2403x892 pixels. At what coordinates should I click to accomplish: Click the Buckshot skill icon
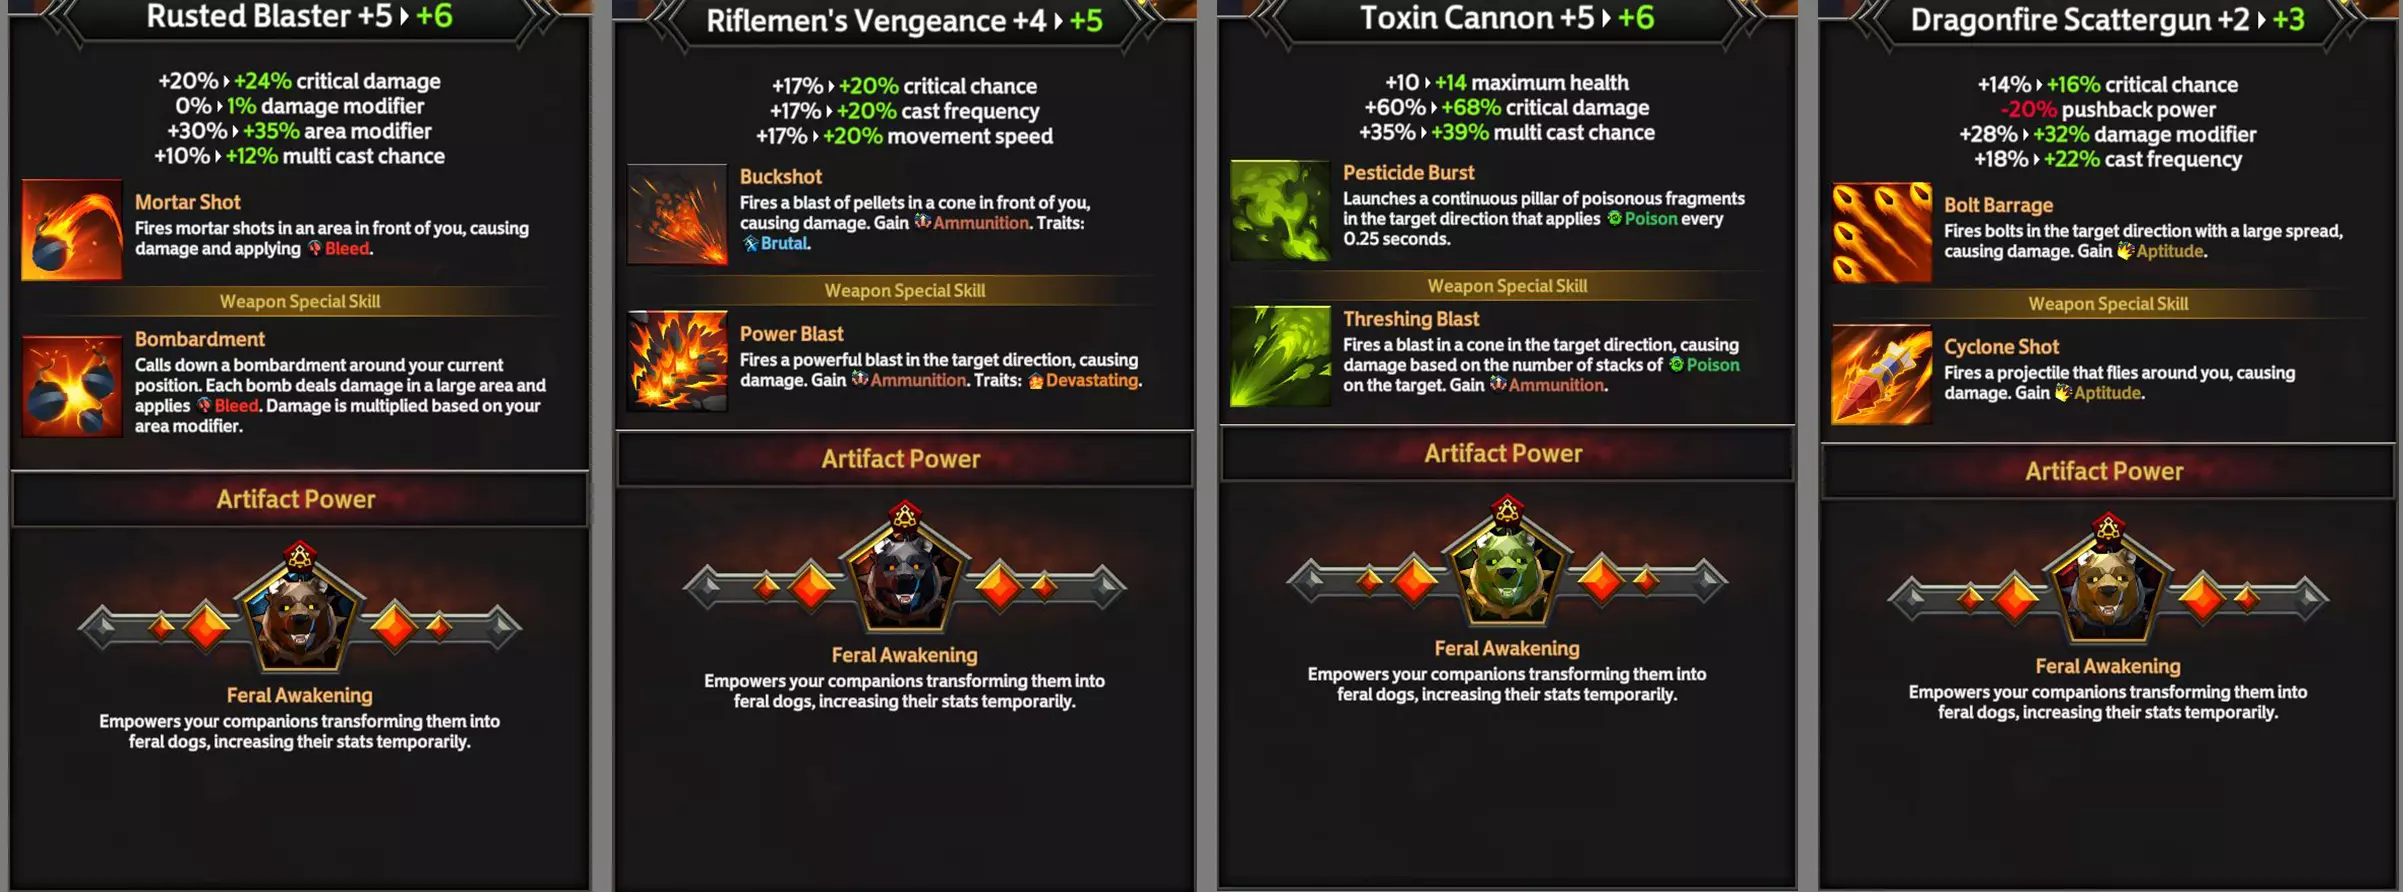[x=677, y=214]
